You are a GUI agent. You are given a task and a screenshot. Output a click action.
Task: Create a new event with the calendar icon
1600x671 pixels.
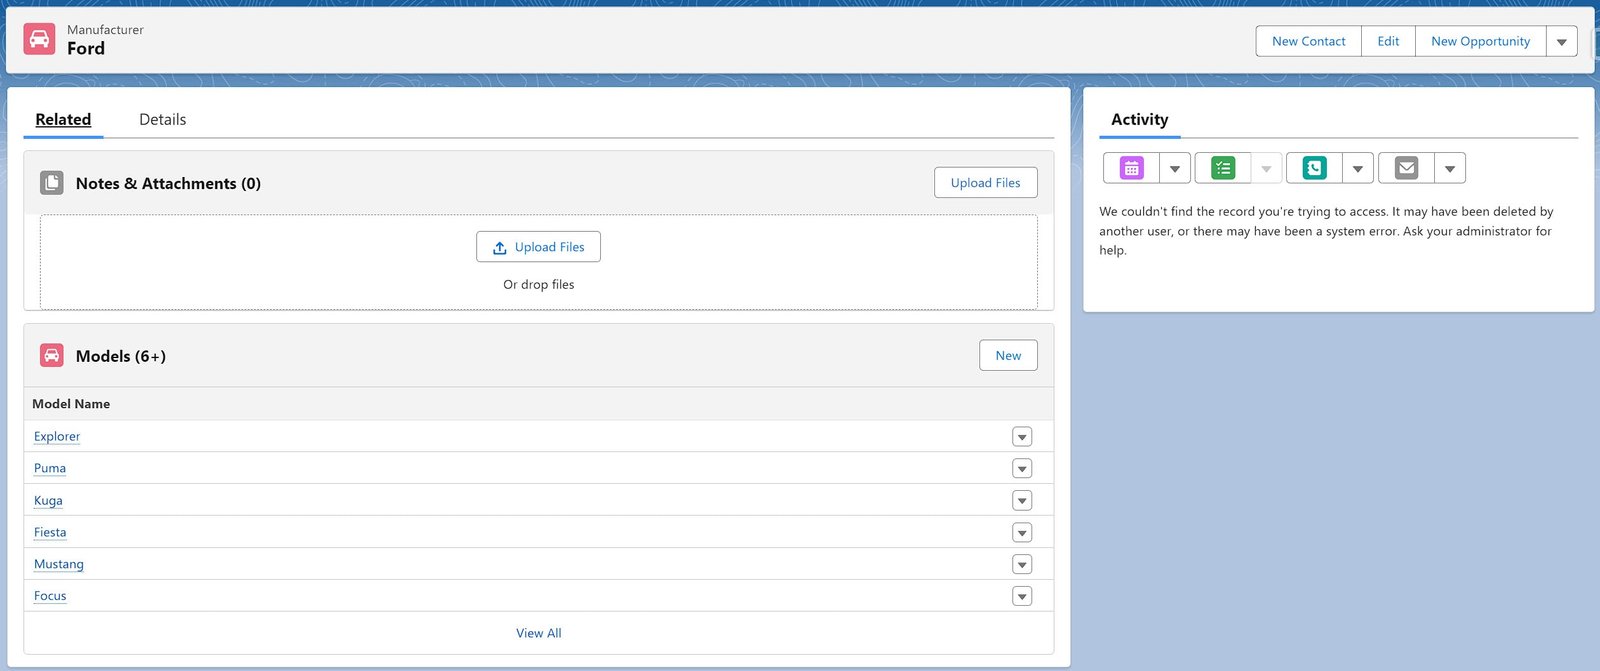pyautogui.click(x=1131, y=168)
